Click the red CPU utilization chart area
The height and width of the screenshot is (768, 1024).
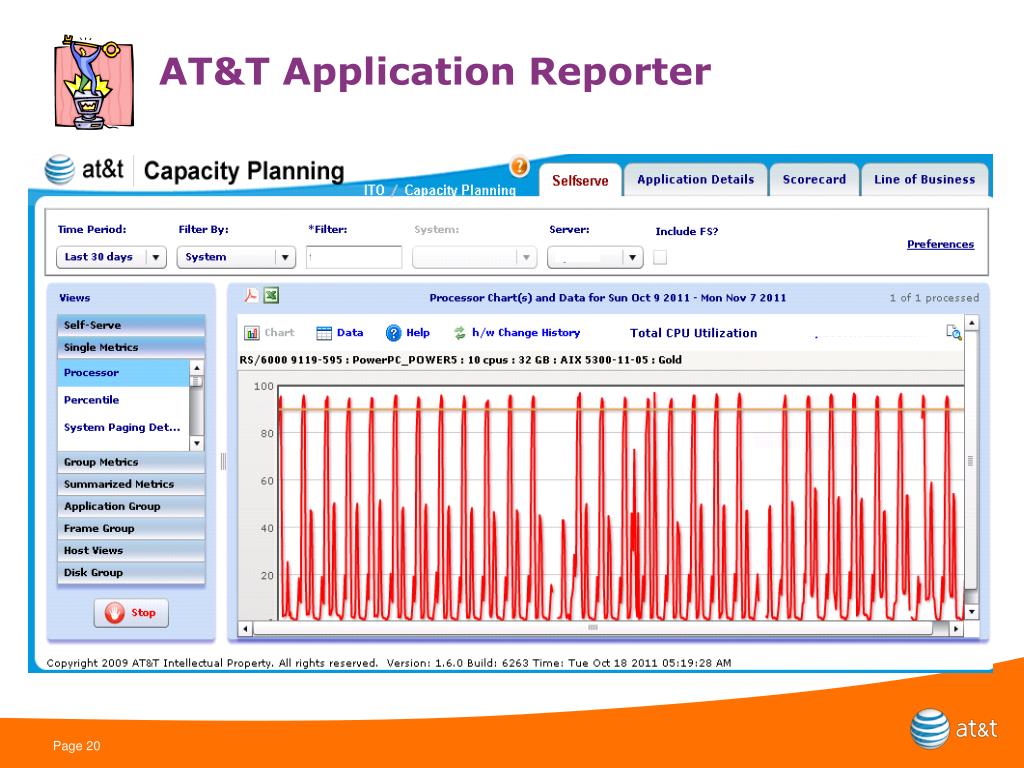click(x=621, y=503)
